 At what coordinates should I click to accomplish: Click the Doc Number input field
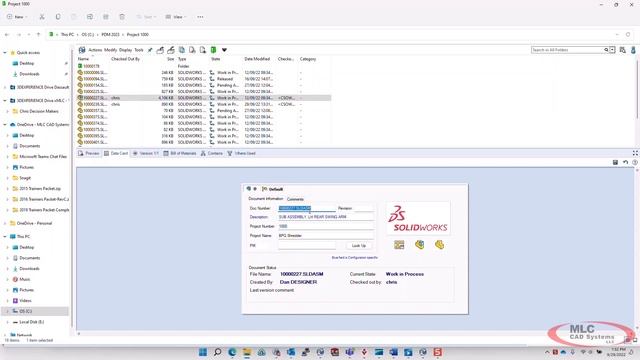[x=307, y=208]
